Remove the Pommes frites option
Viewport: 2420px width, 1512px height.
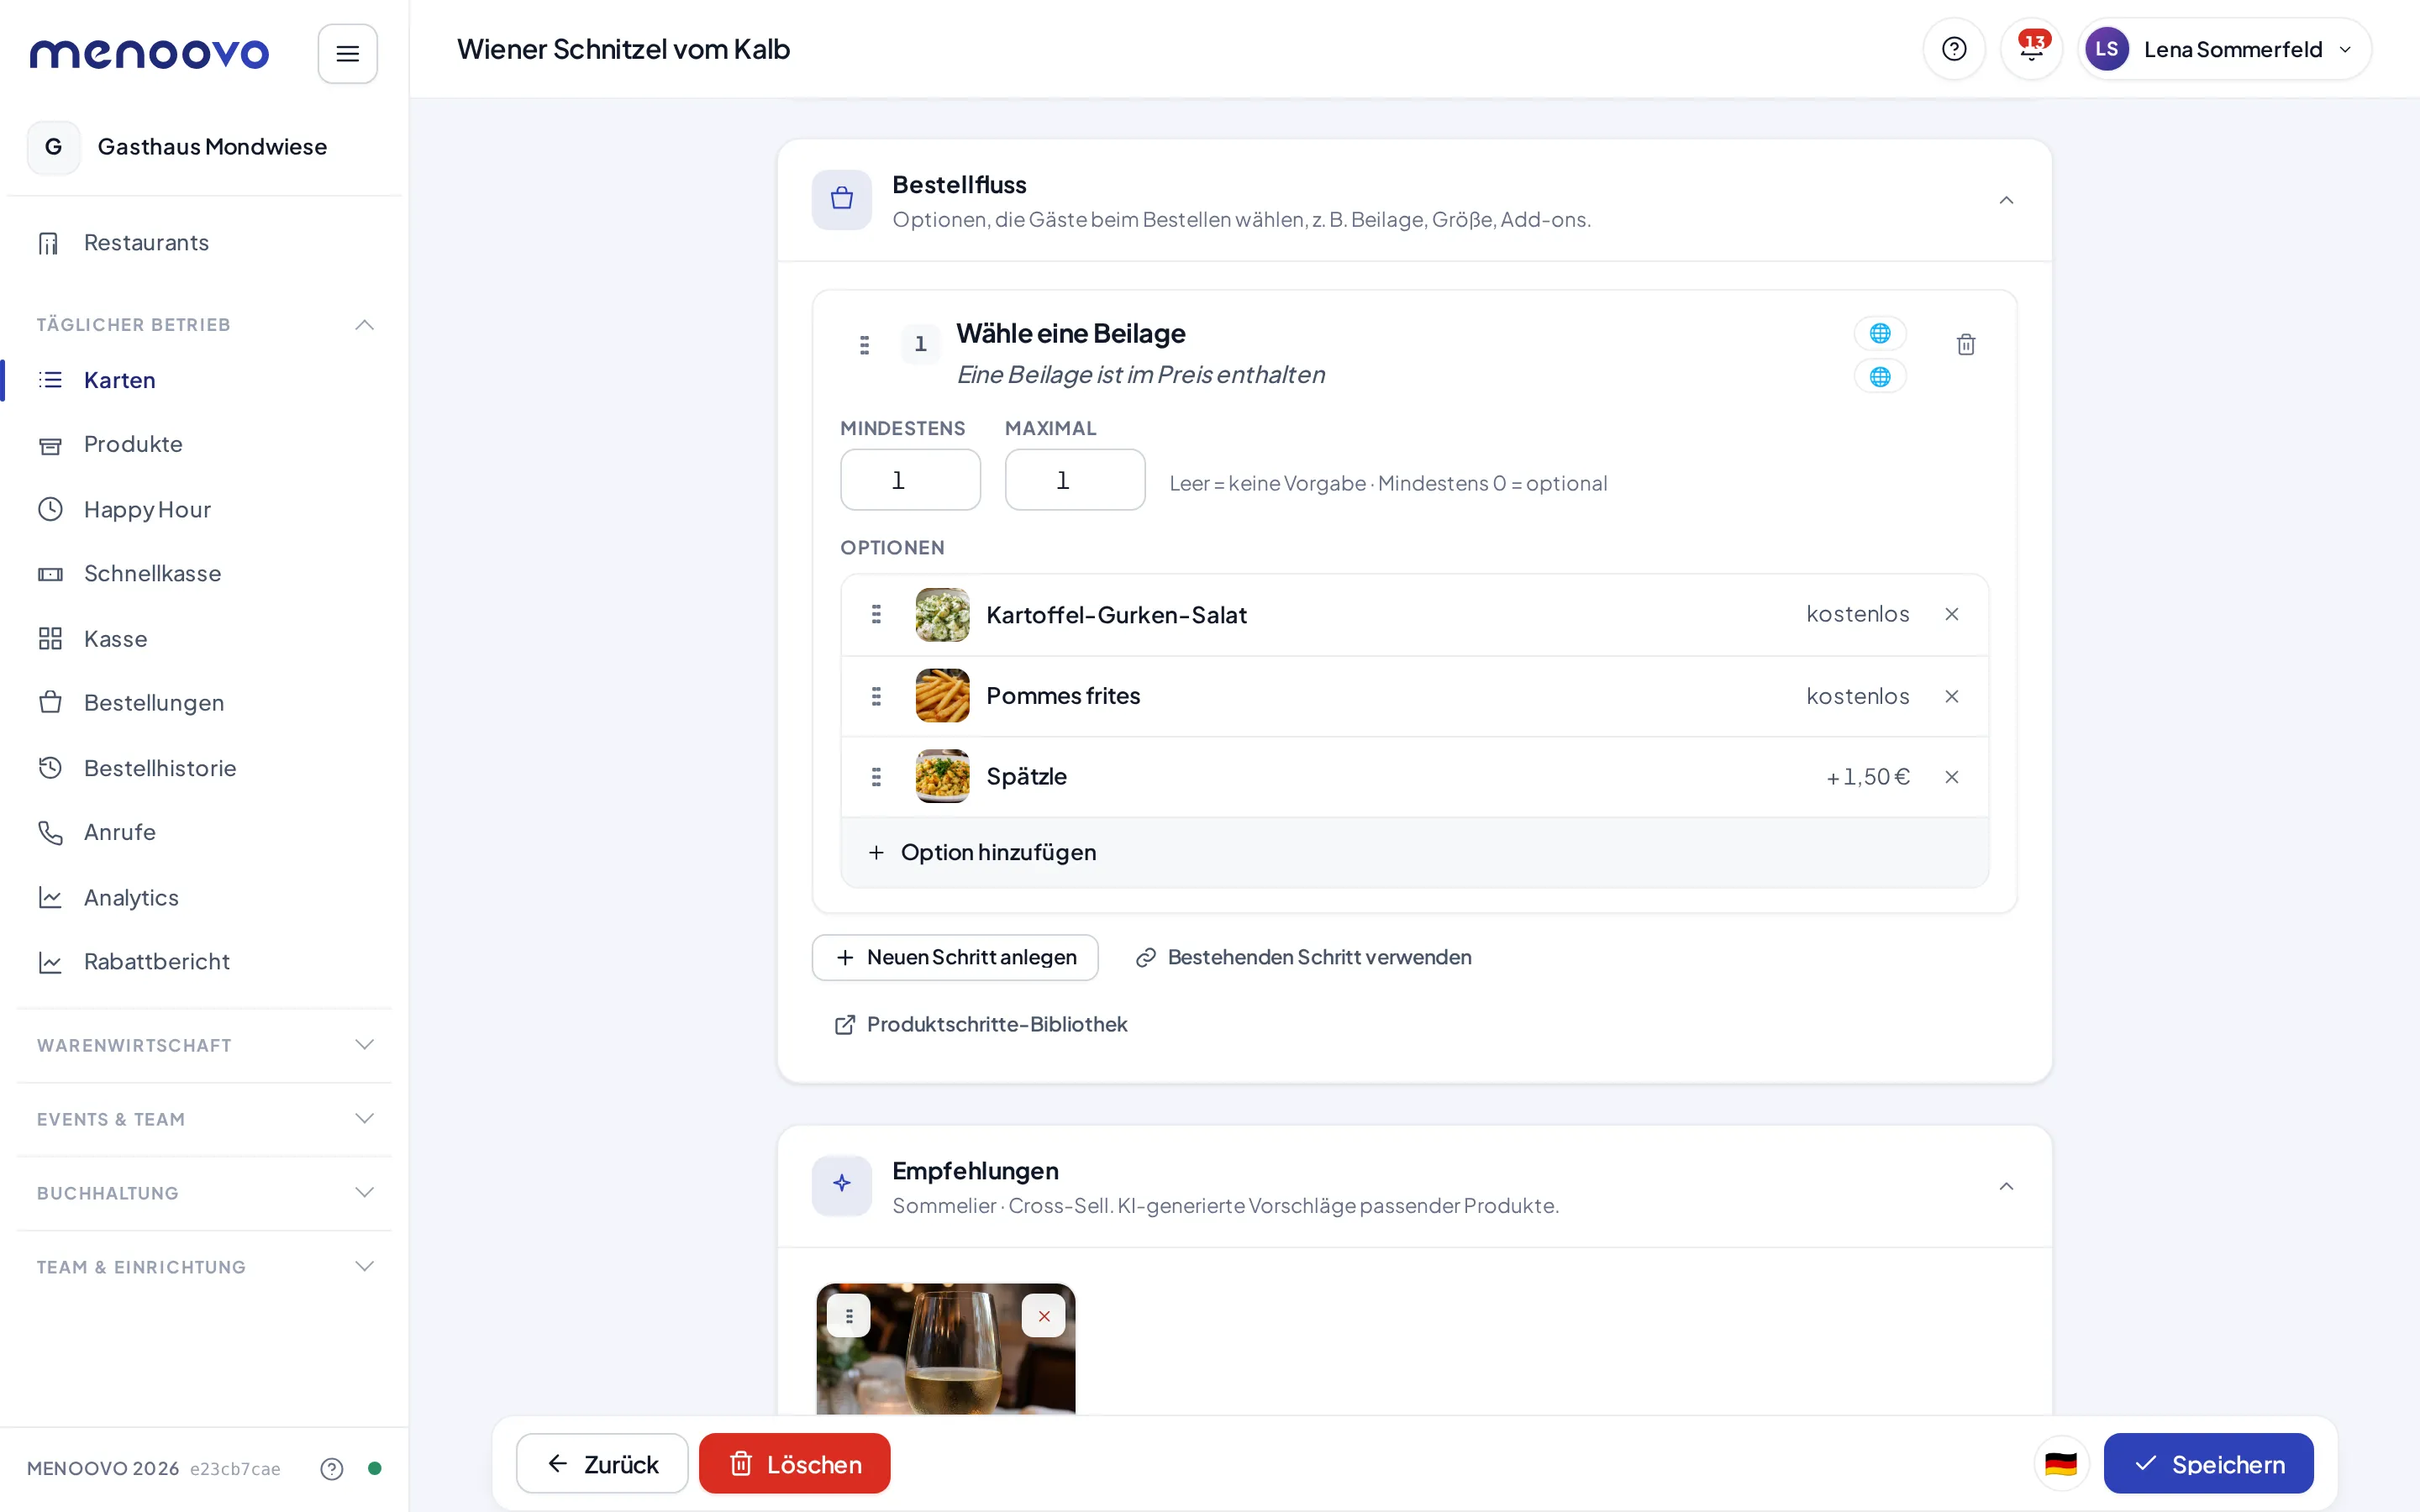(x=1951, y=696)
